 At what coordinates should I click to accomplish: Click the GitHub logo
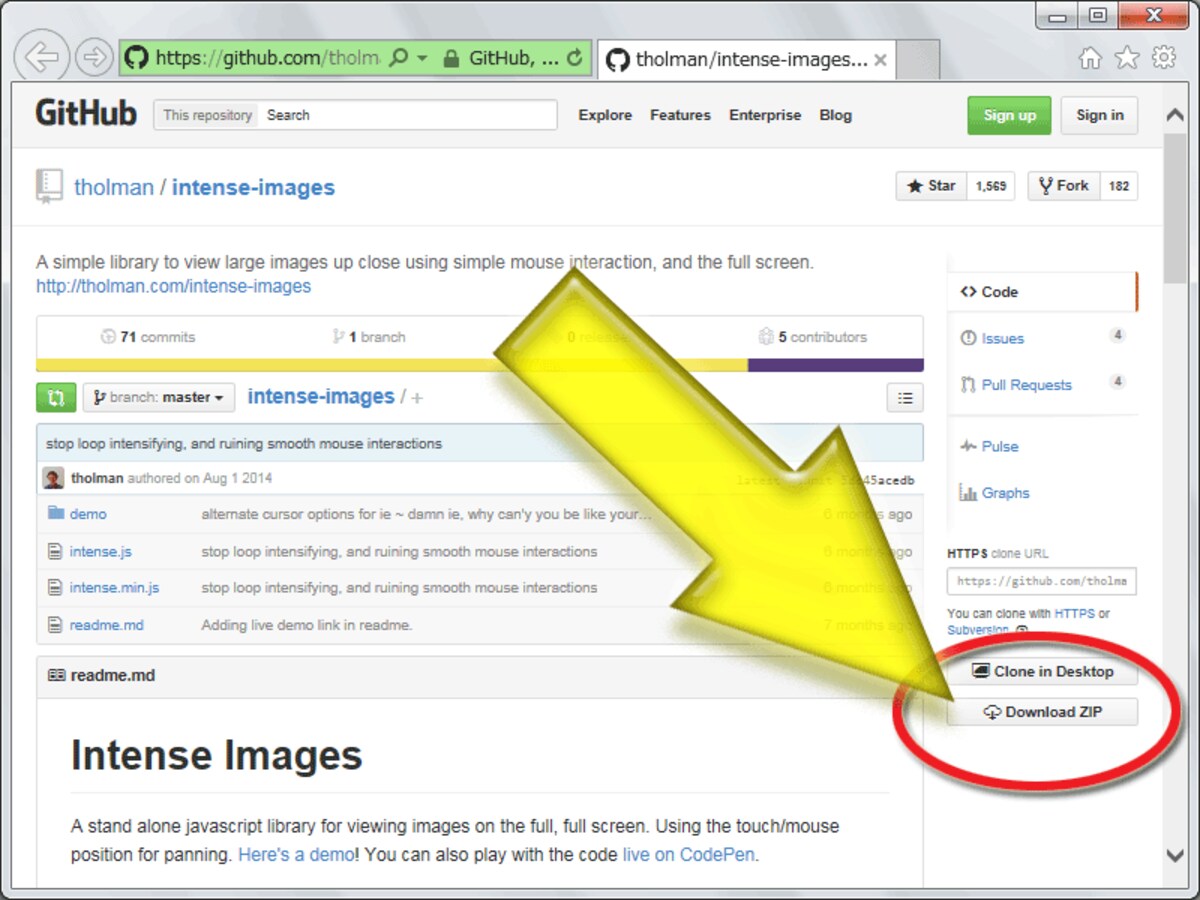tap(86, 114)
